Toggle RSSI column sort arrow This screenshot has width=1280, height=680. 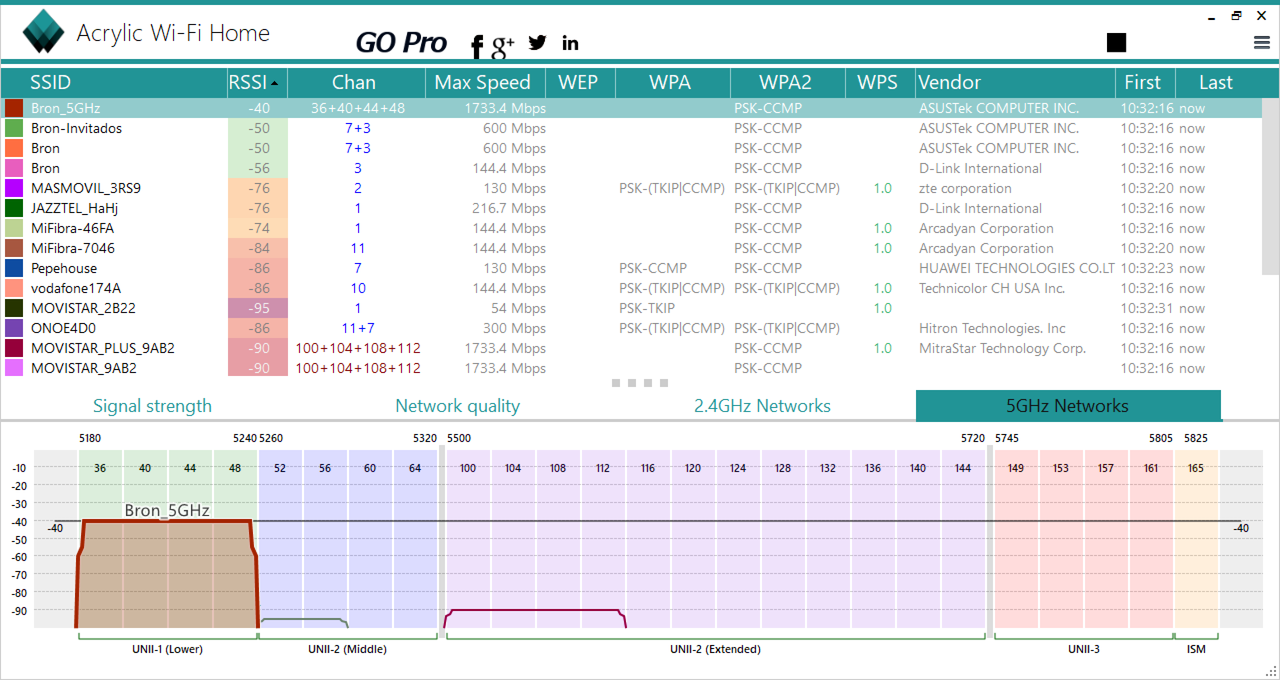(275, 82)
